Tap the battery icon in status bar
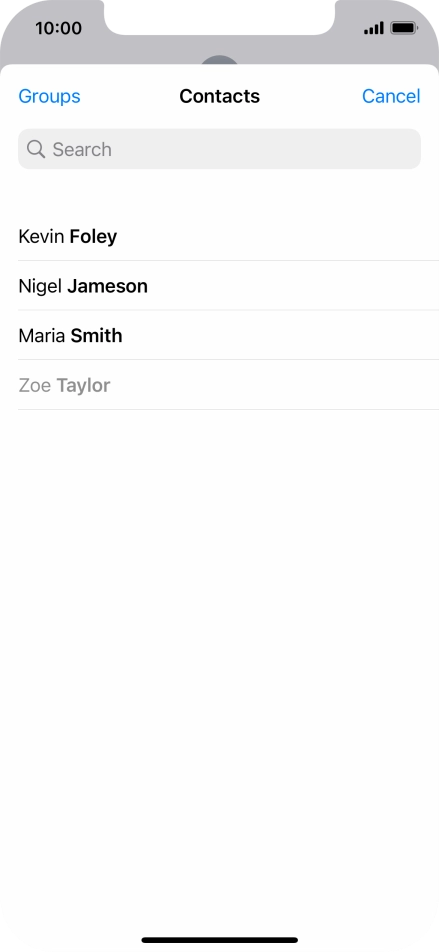The image size is (439, 952). click(404, 28)
